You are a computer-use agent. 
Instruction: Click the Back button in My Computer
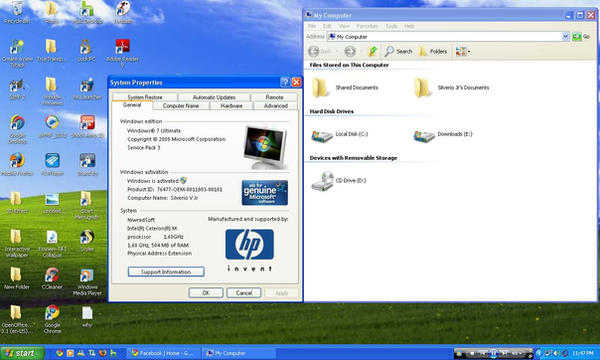[320, 51]
